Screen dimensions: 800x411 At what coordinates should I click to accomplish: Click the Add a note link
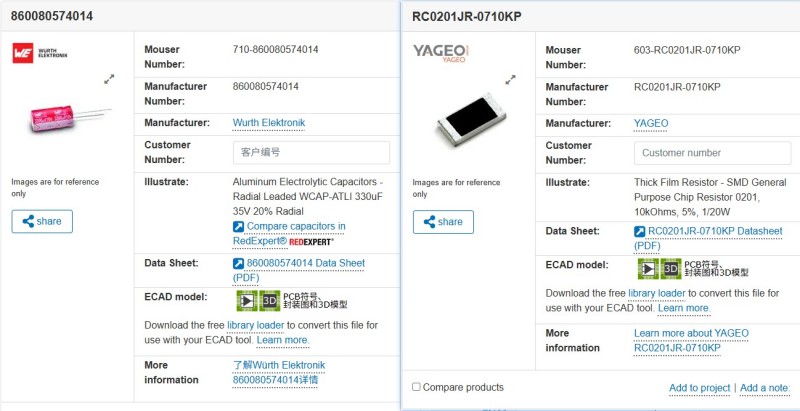point(765,388)
